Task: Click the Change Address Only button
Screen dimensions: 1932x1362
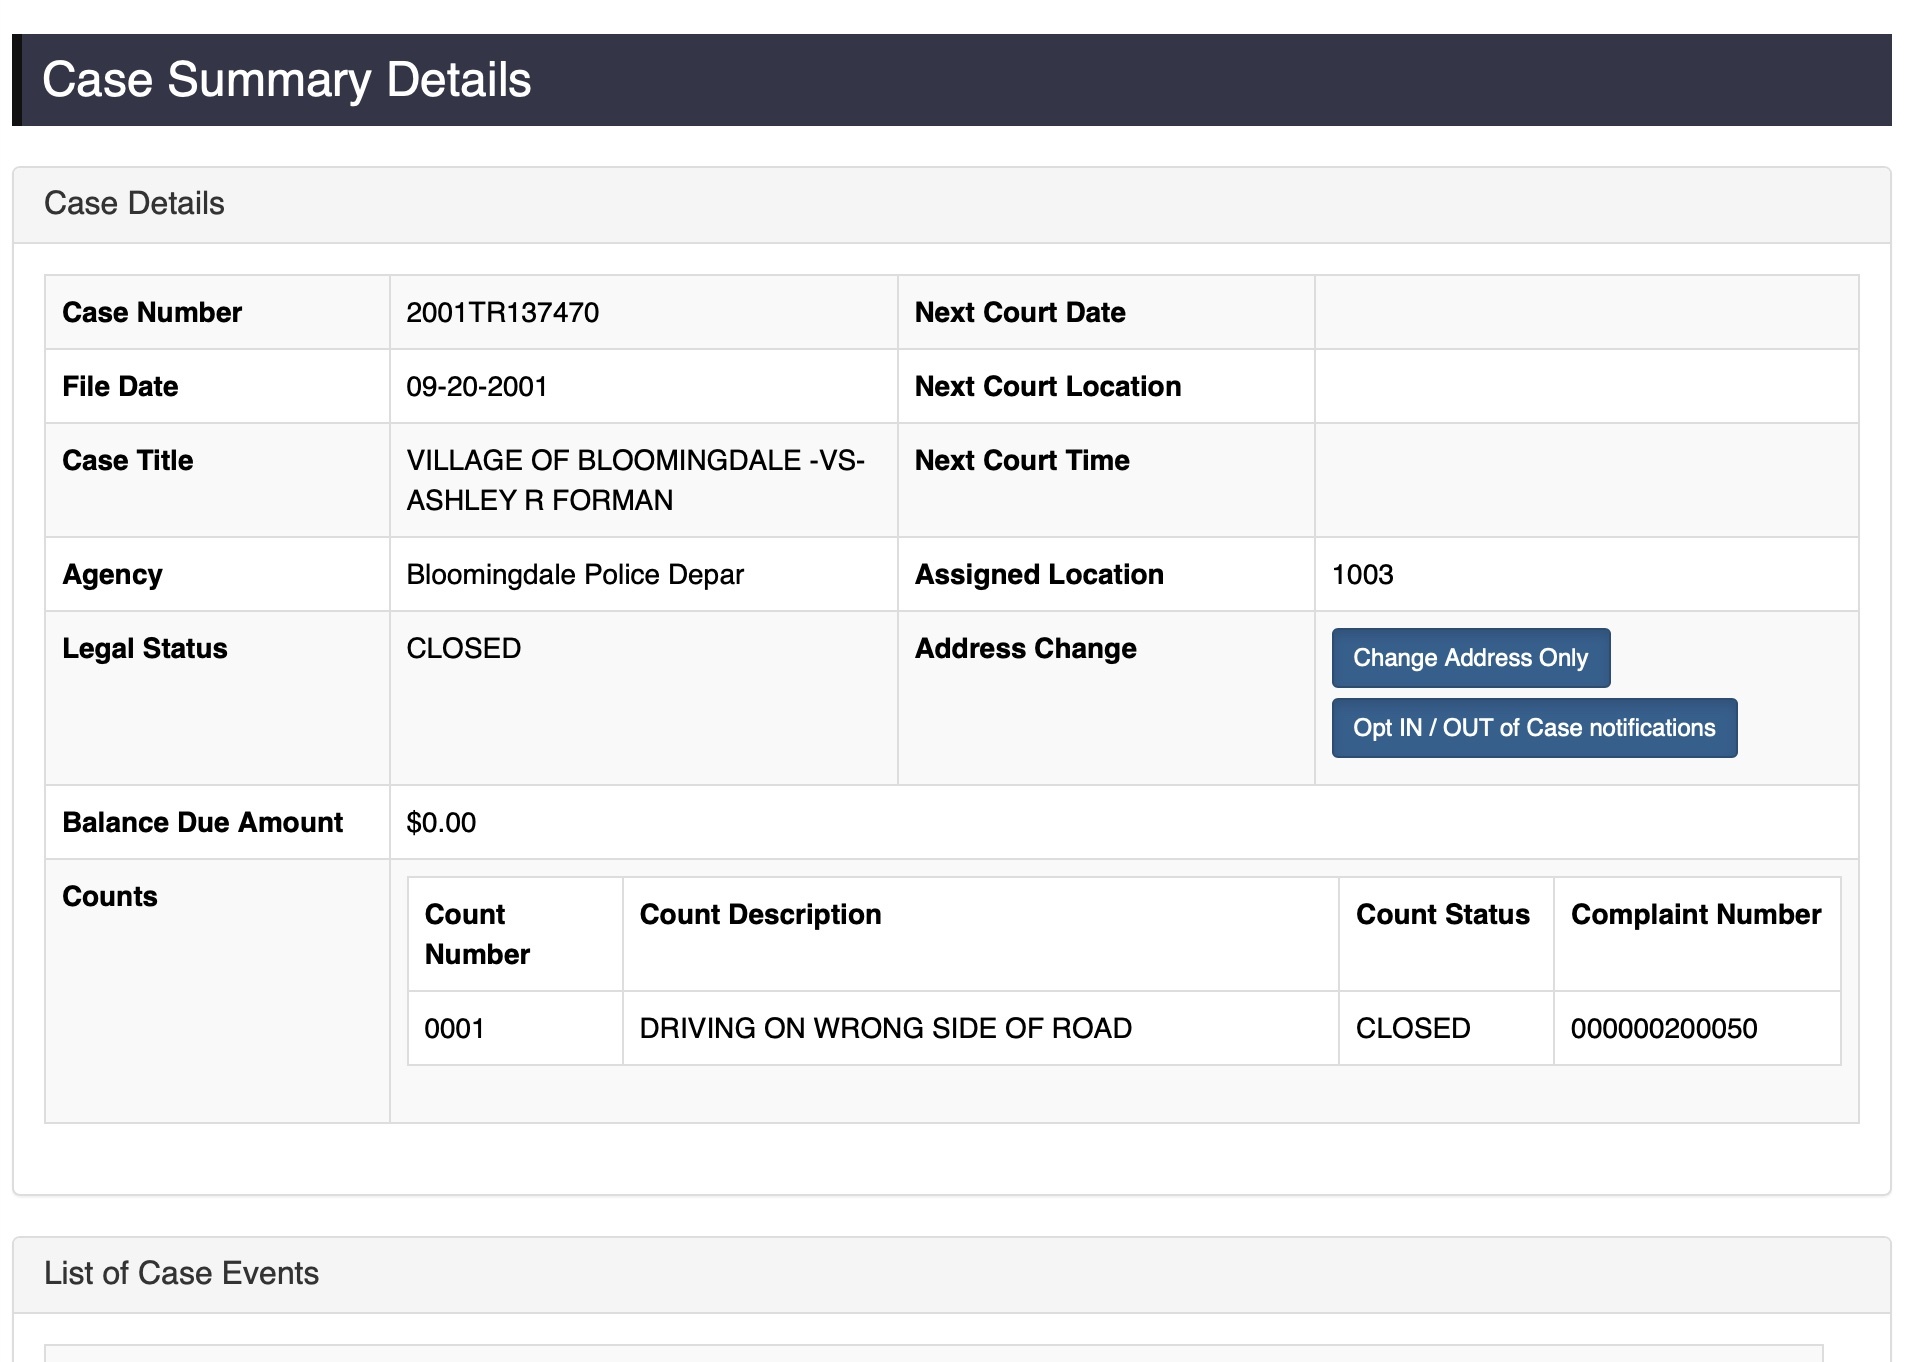Action: coord(1470,658)
